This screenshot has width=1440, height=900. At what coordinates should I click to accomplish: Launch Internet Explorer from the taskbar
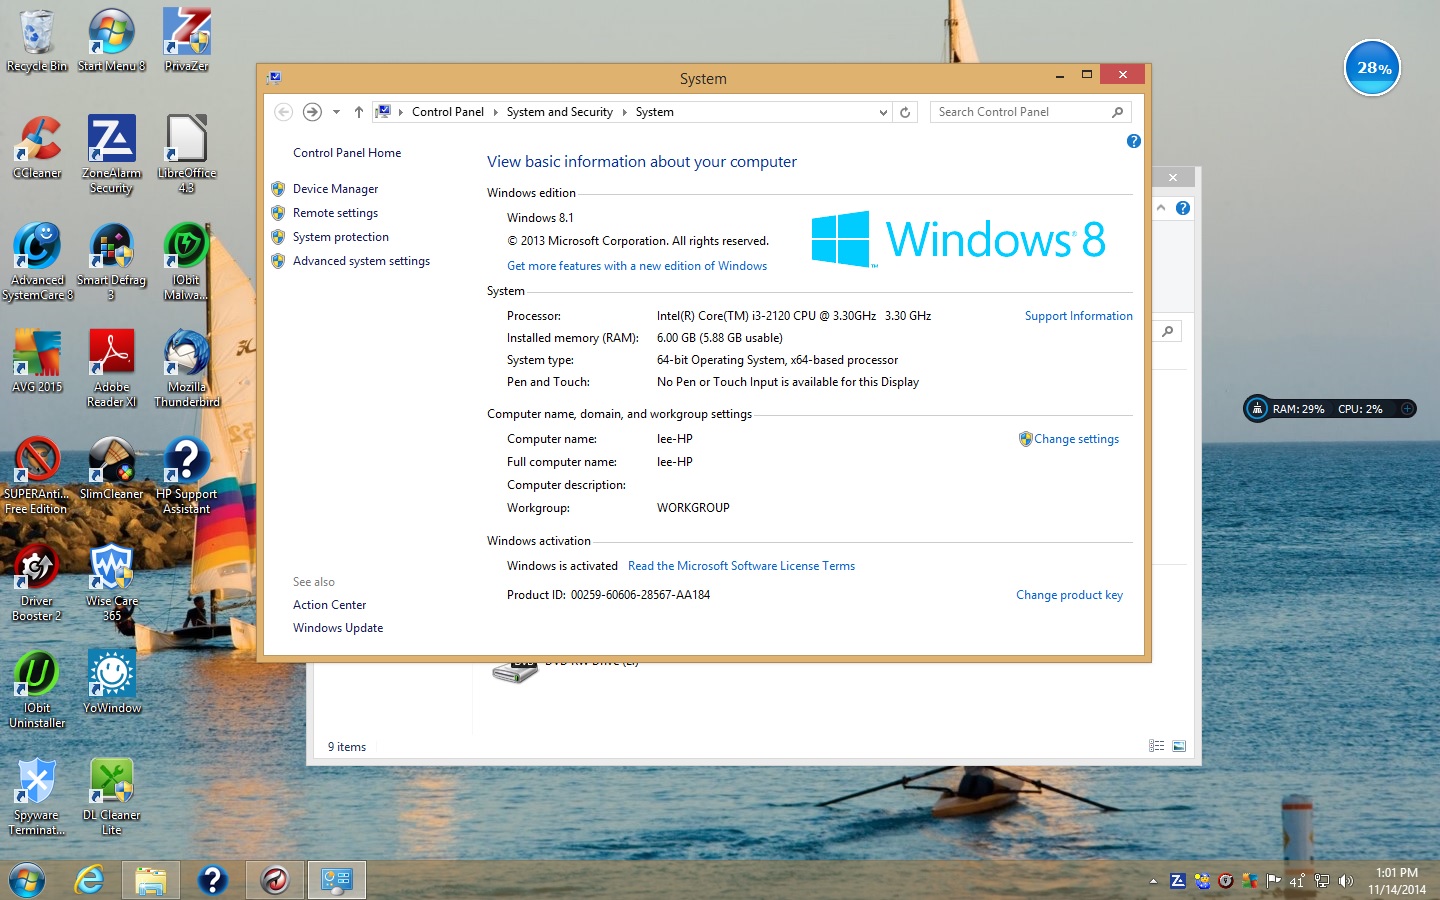pos(90,880)
